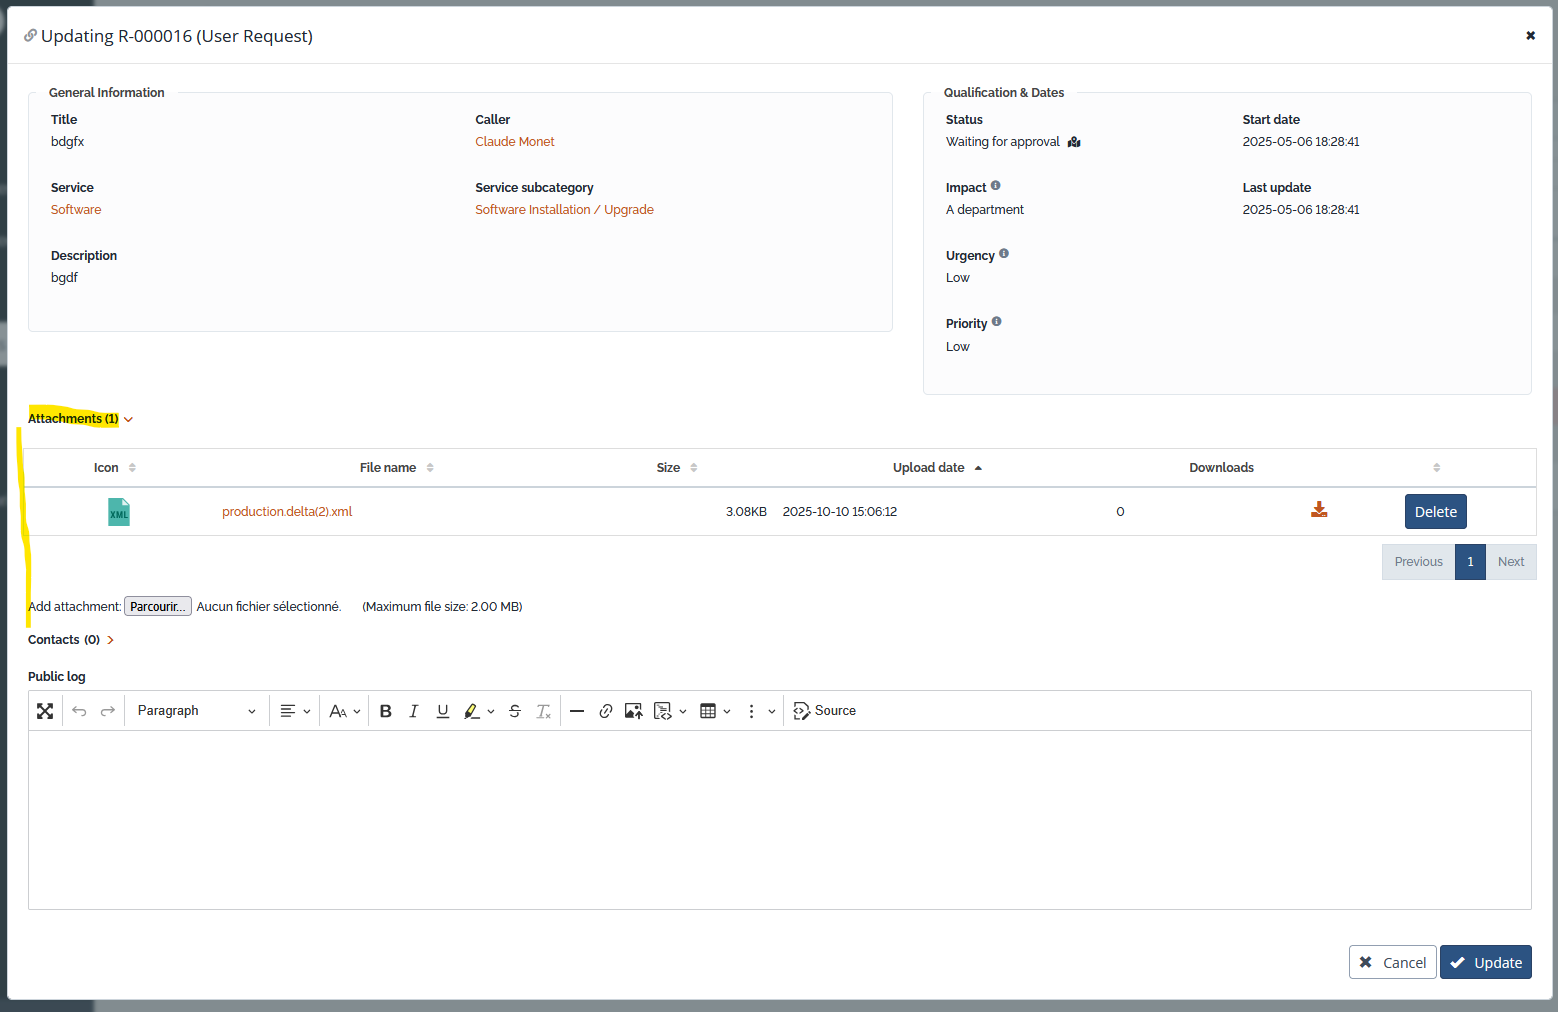This screenshot has width=1558, height=1012.
Task: Maximize the Public log editor
Action: [45, 711]
